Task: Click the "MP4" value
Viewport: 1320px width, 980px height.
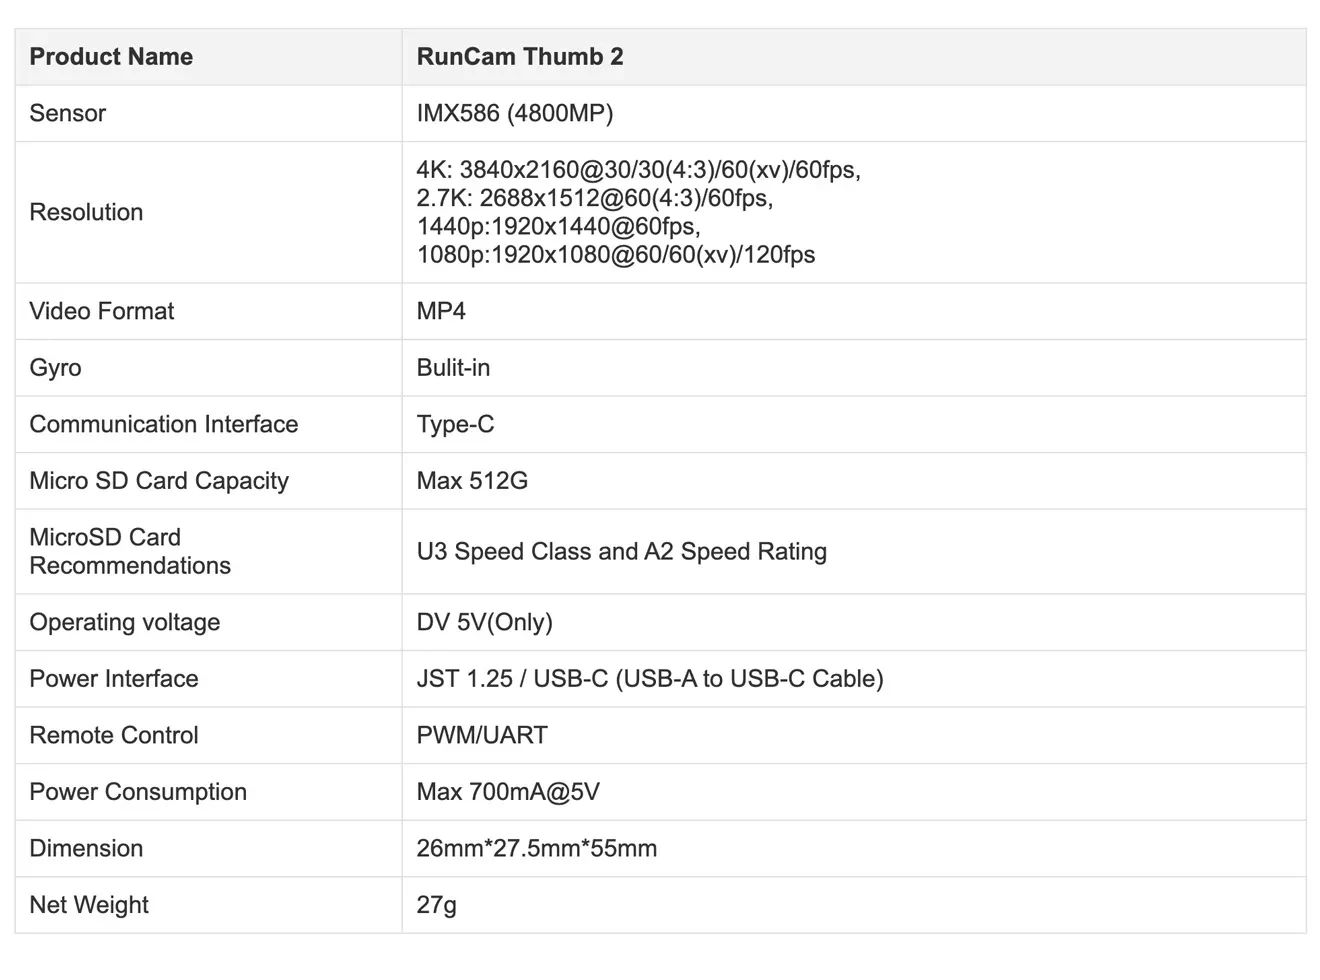Action: 441,311
